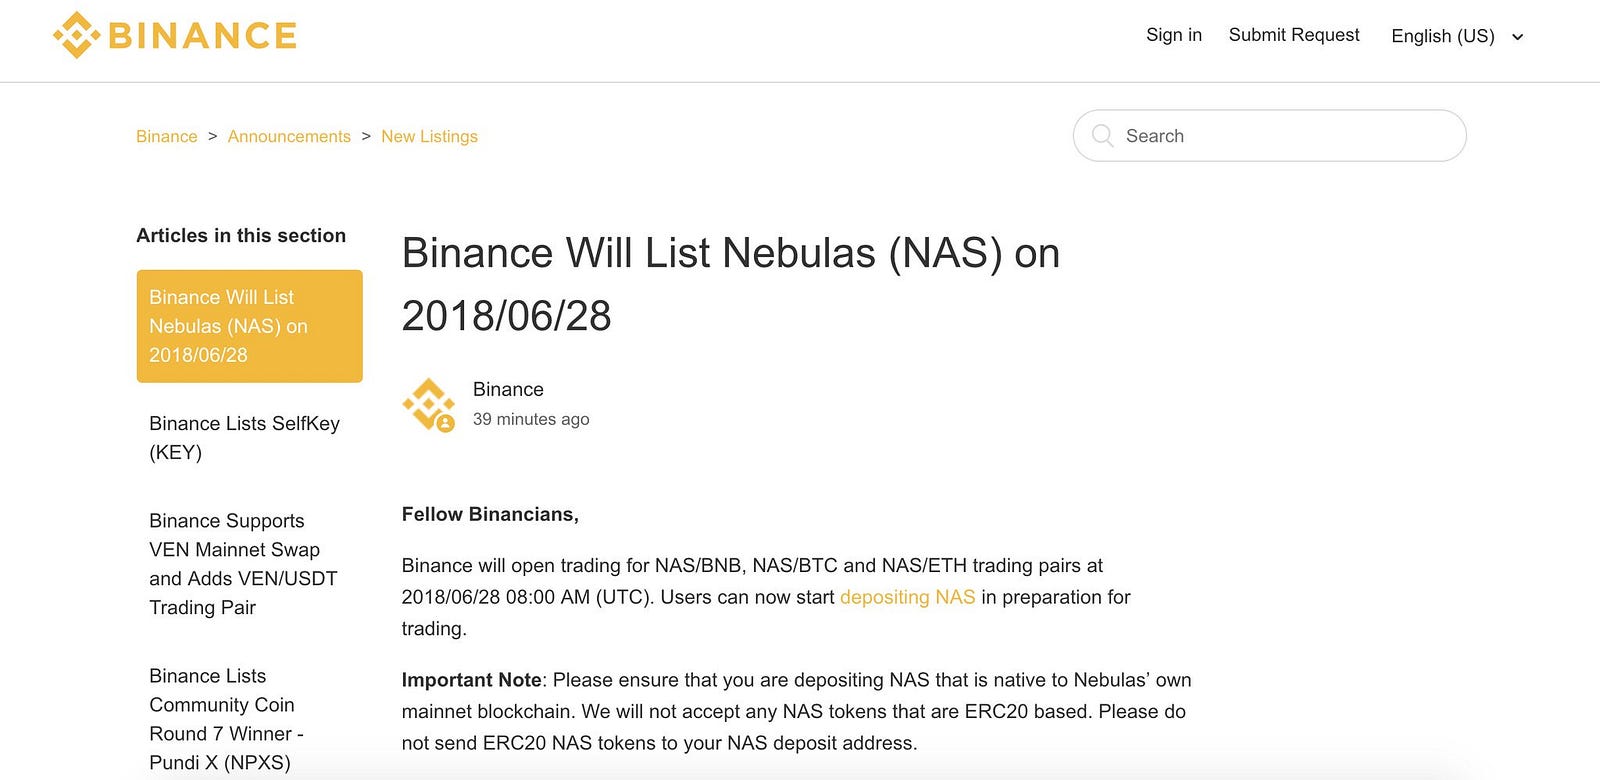Screen dimensions: 1600x780
Task: Click the 39 minutes ago timestamp
Action: coord(531,419)
